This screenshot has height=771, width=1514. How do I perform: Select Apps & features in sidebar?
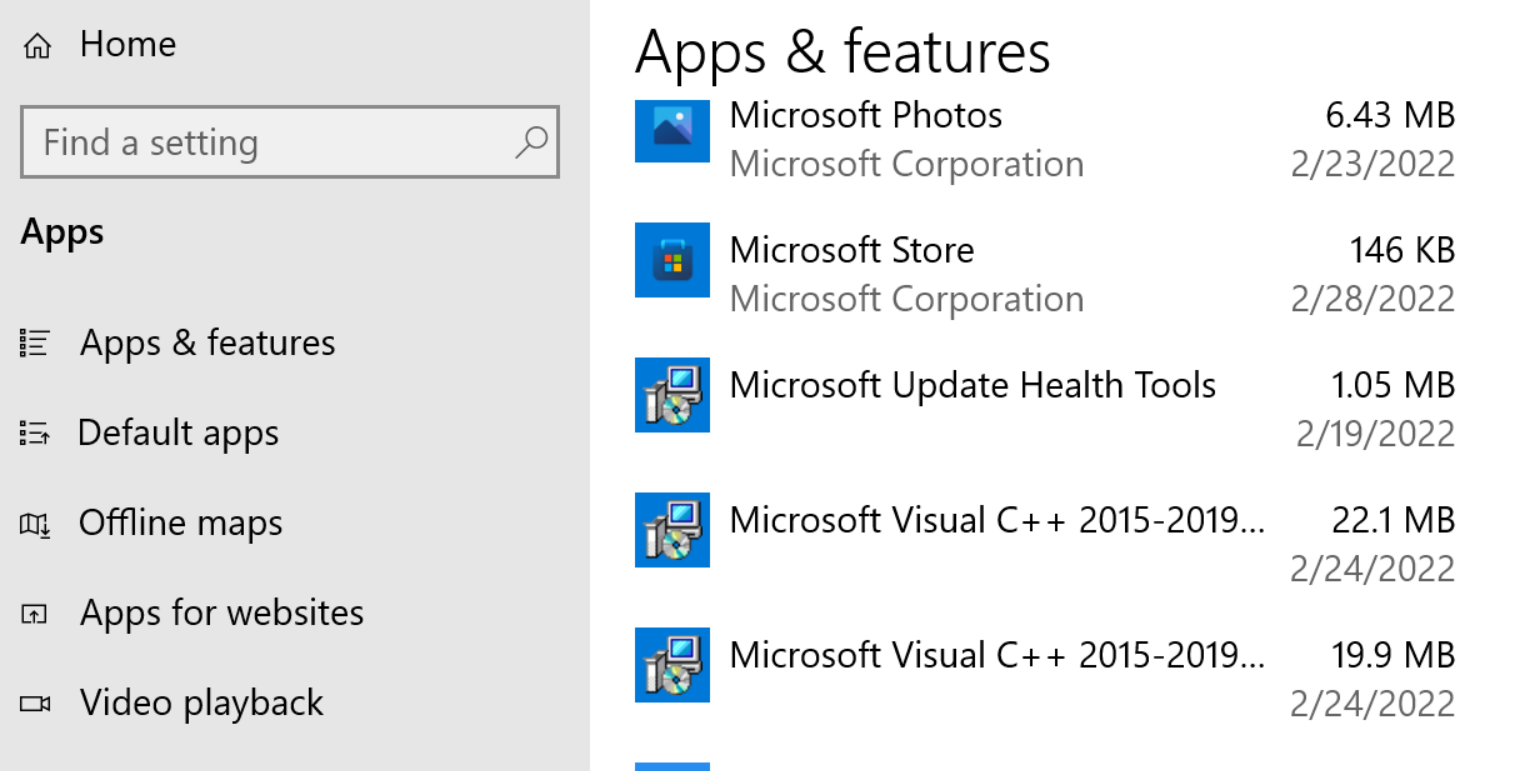(208, 343)
